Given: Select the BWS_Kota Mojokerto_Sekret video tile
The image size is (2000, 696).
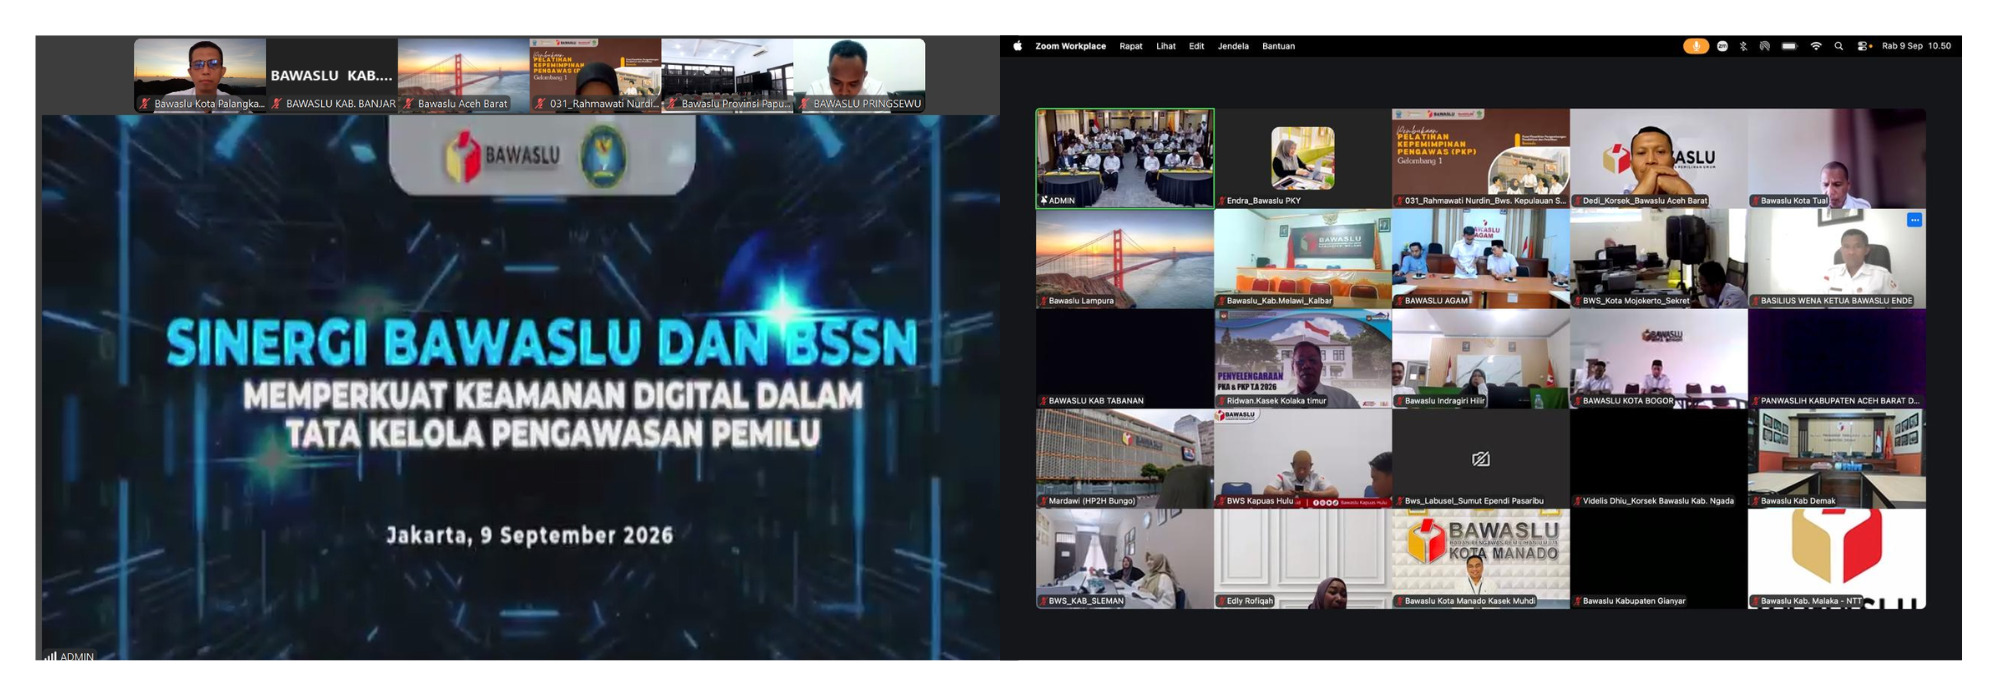Looking at the screenshot, I should (x=1659, y=258).
